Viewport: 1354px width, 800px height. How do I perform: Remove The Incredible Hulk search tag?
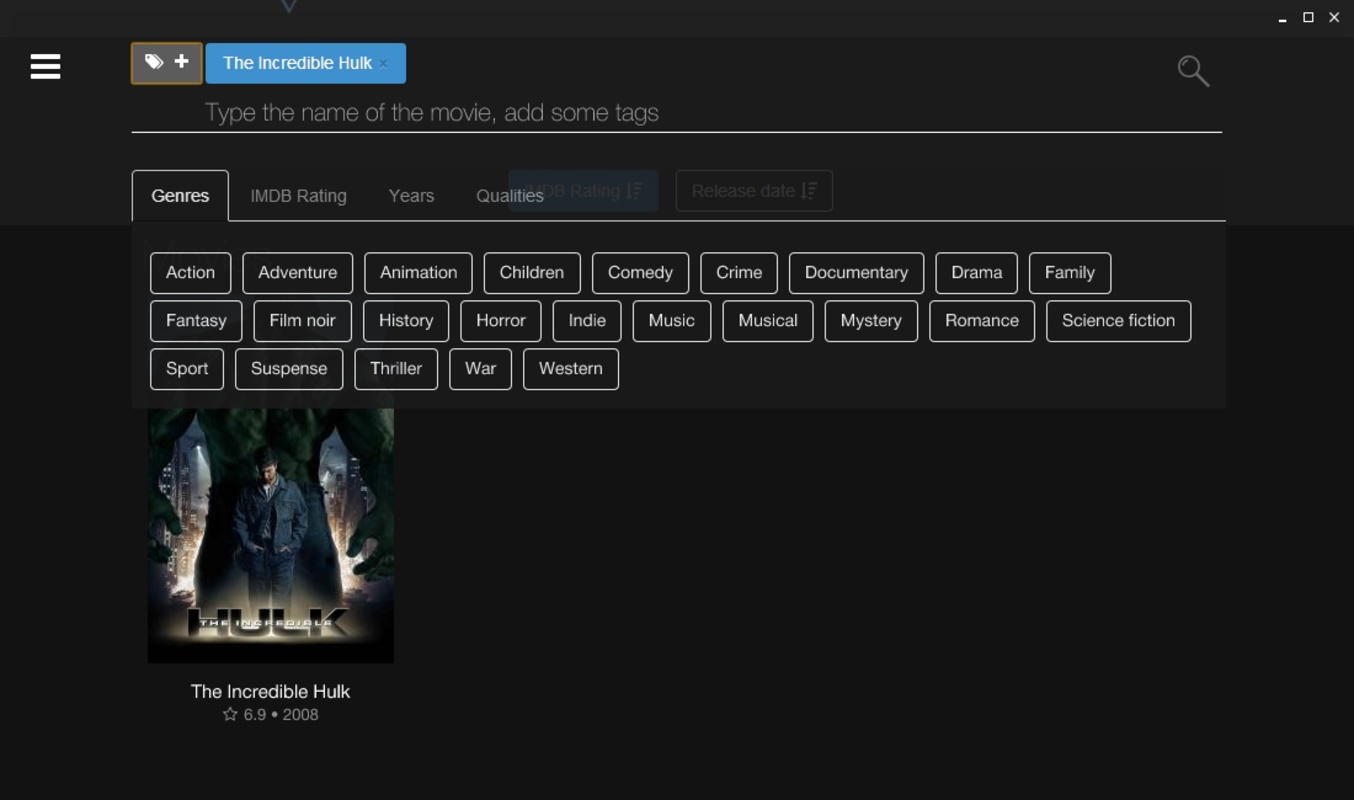click(383, 63)
